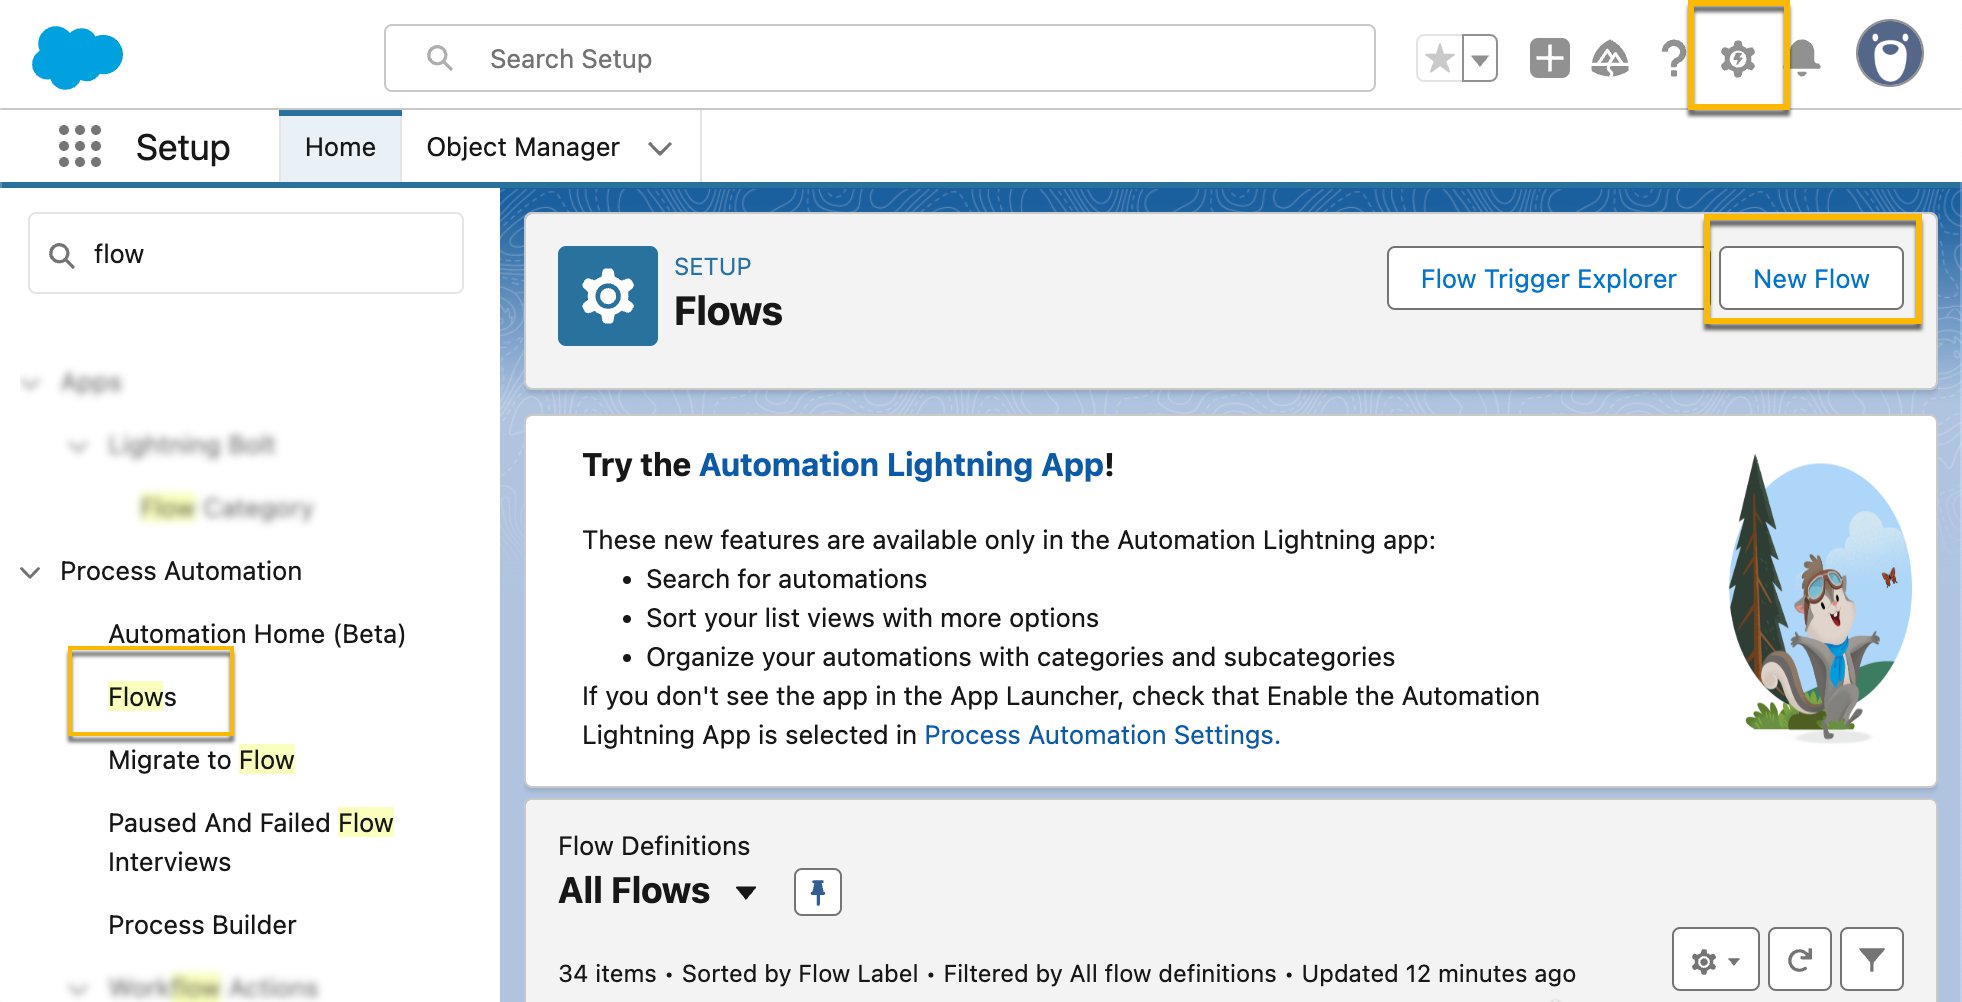Open the global actions plus icon

(x=1549, y=58)
